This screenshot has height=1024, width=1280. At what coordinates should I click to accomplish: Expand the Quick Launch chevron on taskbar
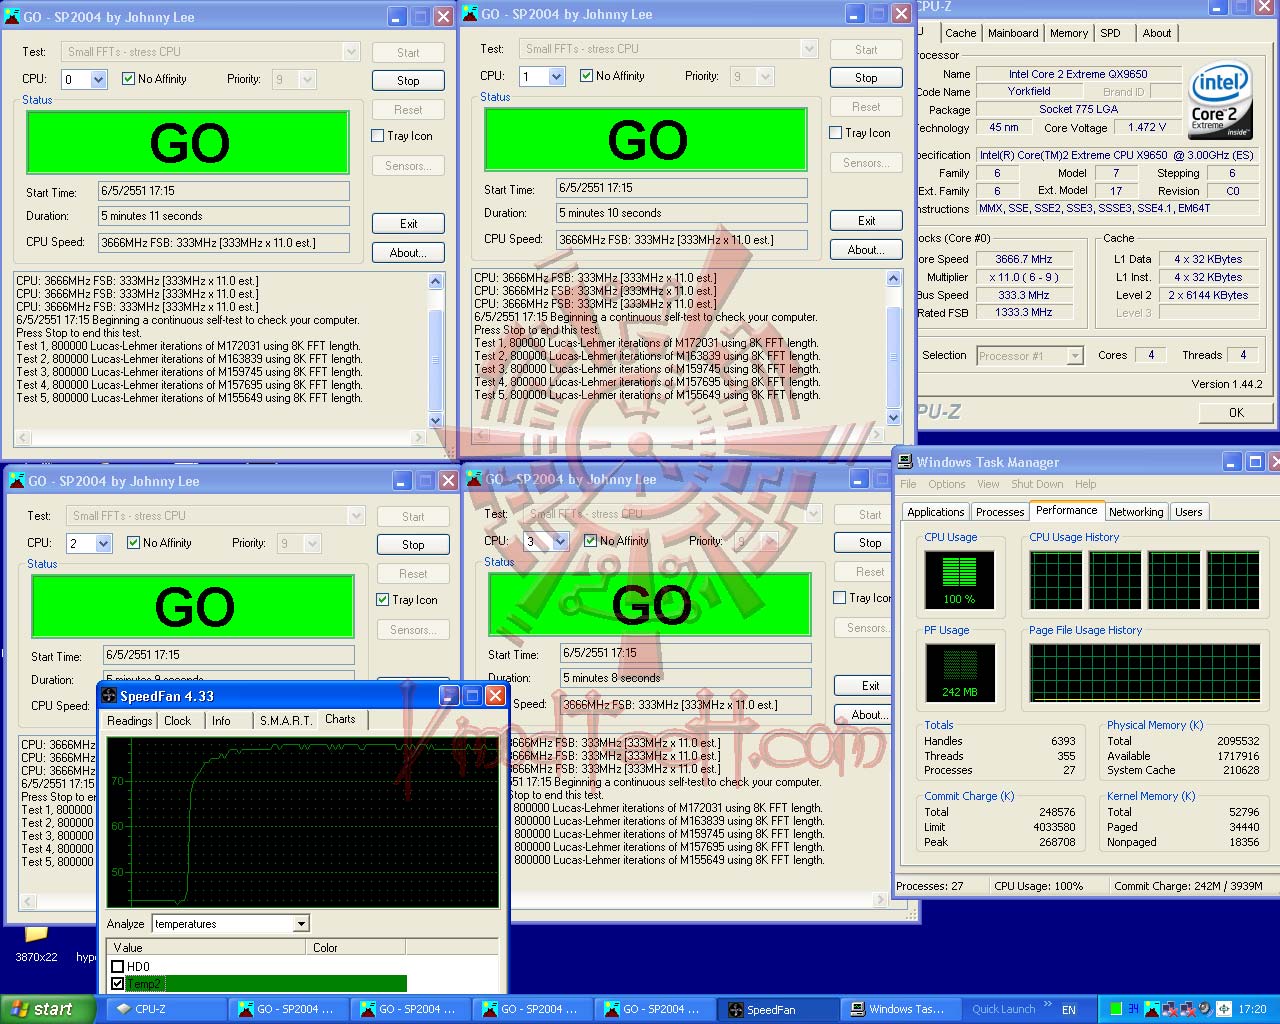(1047, 1004)
